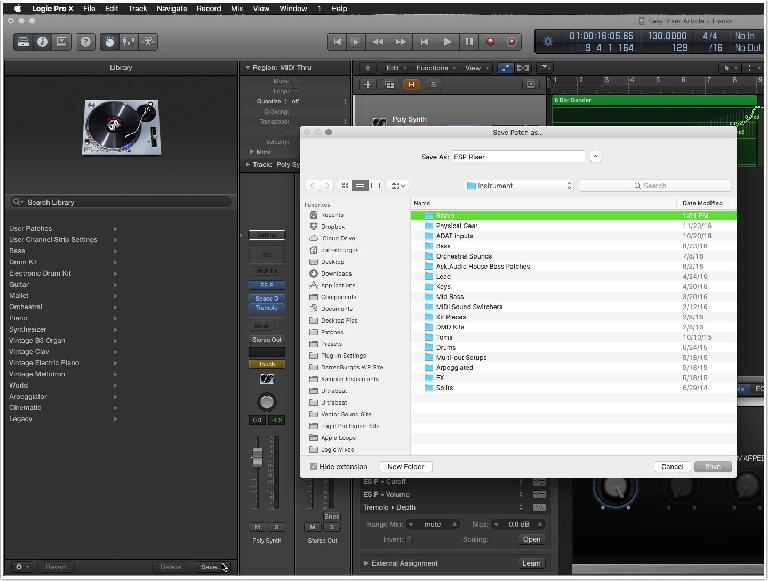Click the Search field in save dialog

654,186
